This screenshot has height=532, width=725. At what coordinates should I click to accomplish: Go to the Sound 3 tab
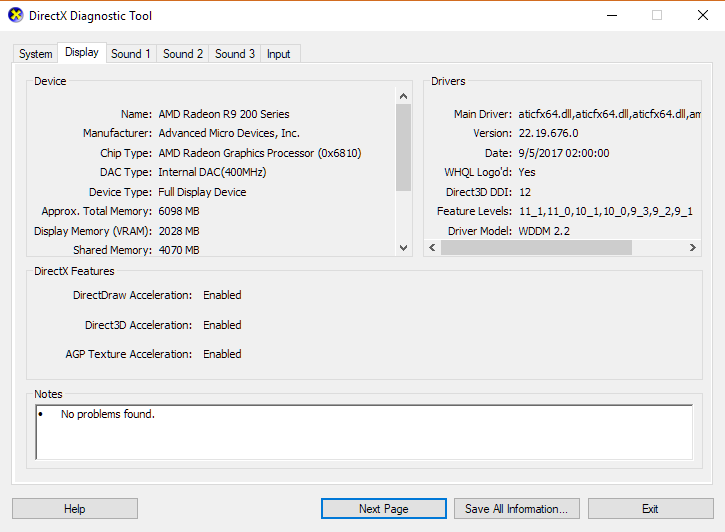coord(235,54)
